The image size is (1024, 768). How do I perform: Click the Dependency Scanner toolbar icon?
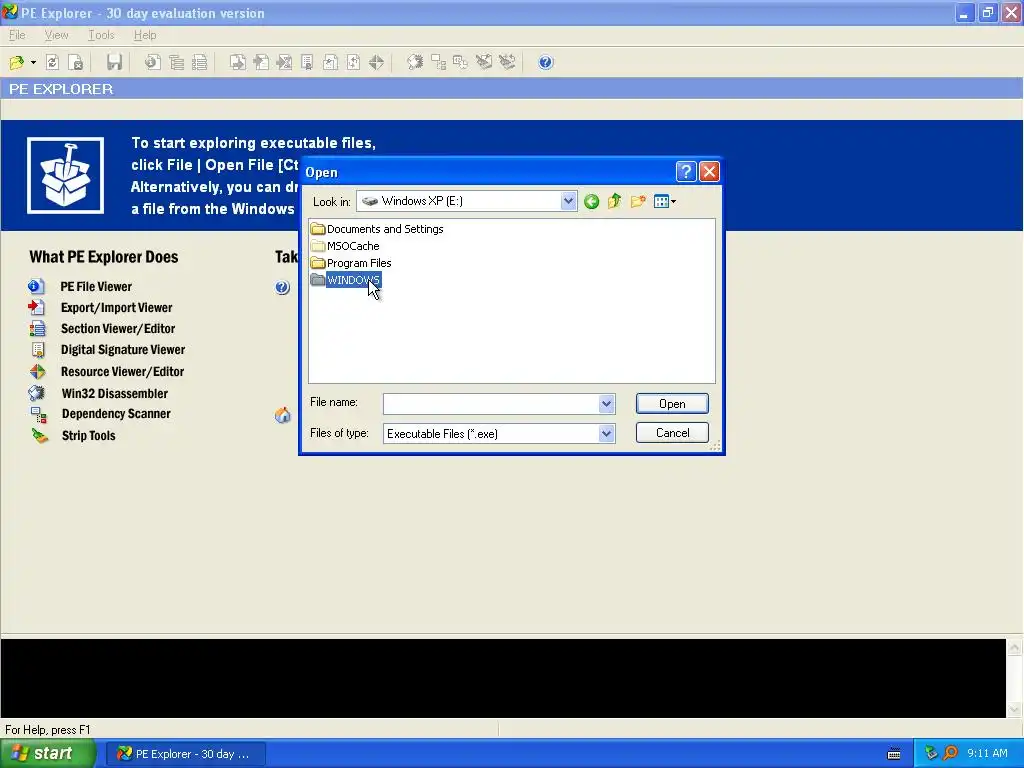tap(438, 63)
